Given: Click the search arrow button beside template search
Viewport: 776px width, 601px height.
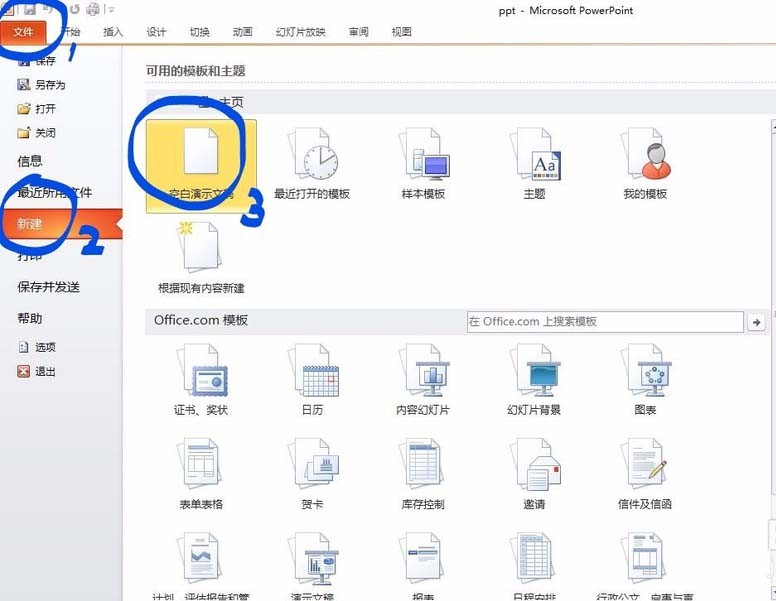Looking at the screenshot, I should 756,322.
